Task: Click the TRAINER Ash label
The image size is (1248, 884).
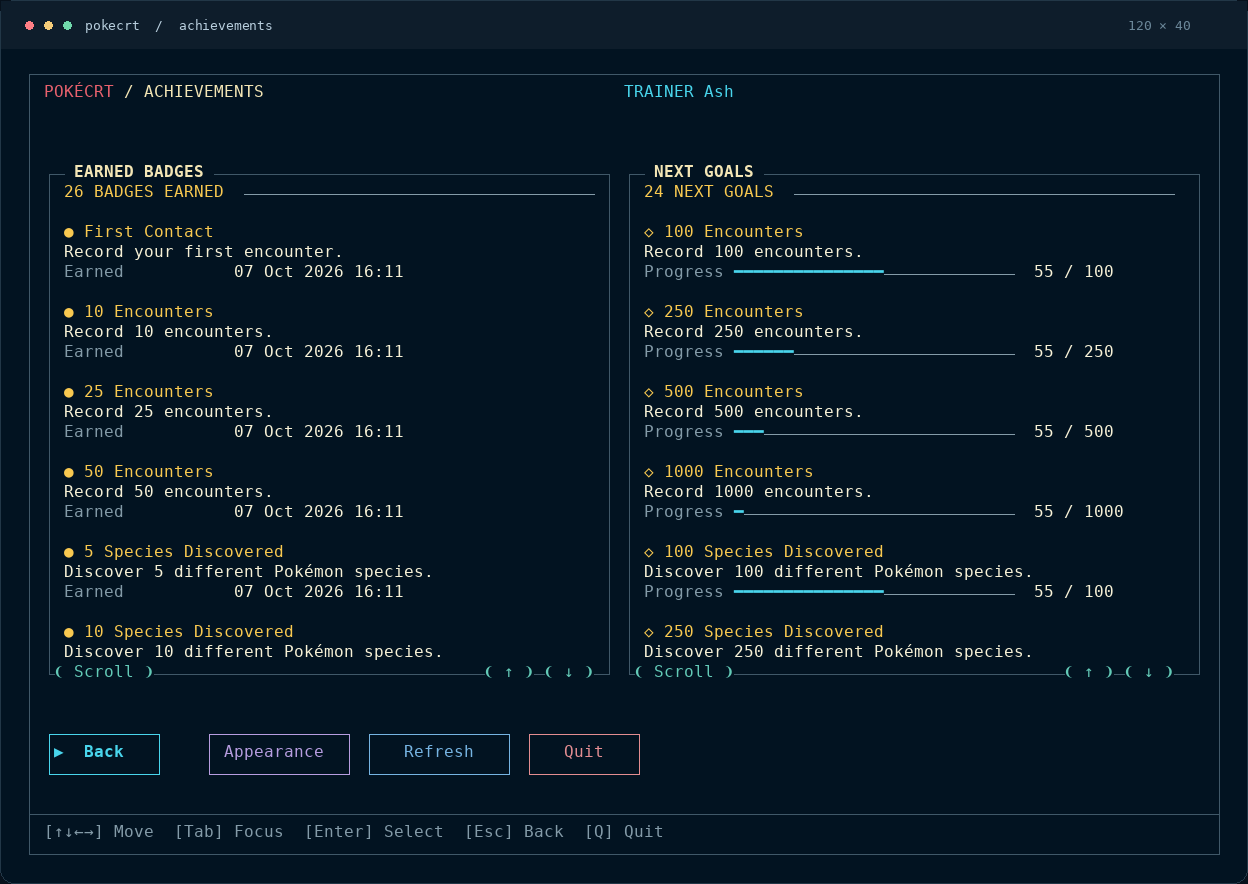Action: [679, 92]
